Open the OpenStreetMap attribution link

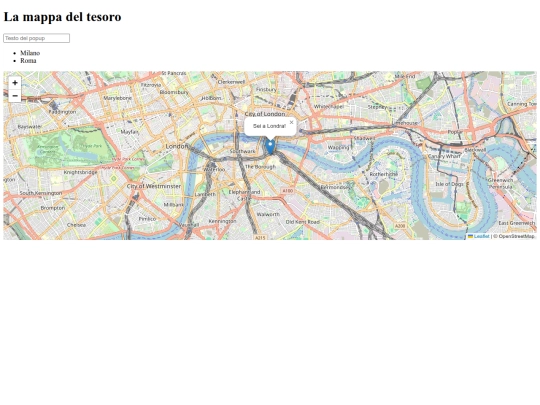[516, 236]
